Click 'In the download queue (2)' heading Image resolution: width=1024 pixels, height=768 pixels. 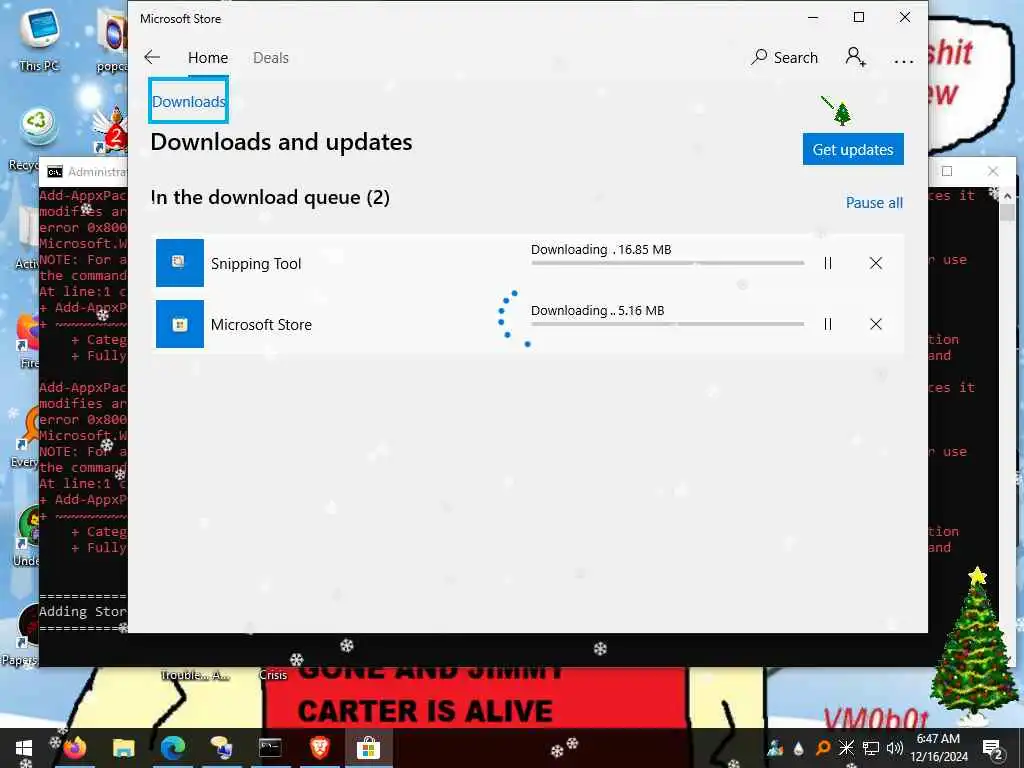pyautogui.click(x=270, y=197)
